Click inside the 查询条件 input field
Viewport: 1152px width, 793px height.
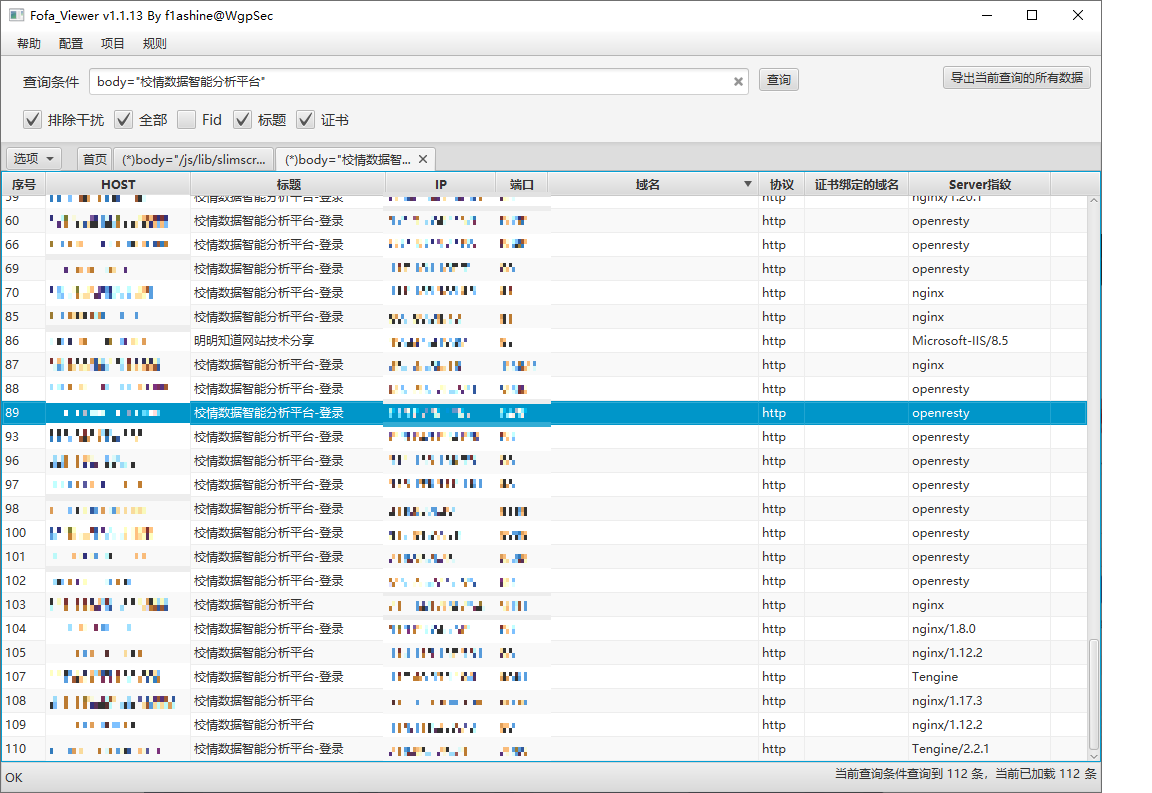coord(410,82)
